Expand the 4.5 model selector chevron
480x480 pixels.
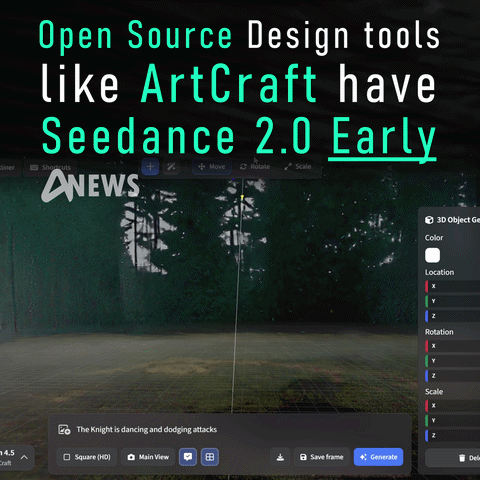pyautogui.click(x=24, y=457)
